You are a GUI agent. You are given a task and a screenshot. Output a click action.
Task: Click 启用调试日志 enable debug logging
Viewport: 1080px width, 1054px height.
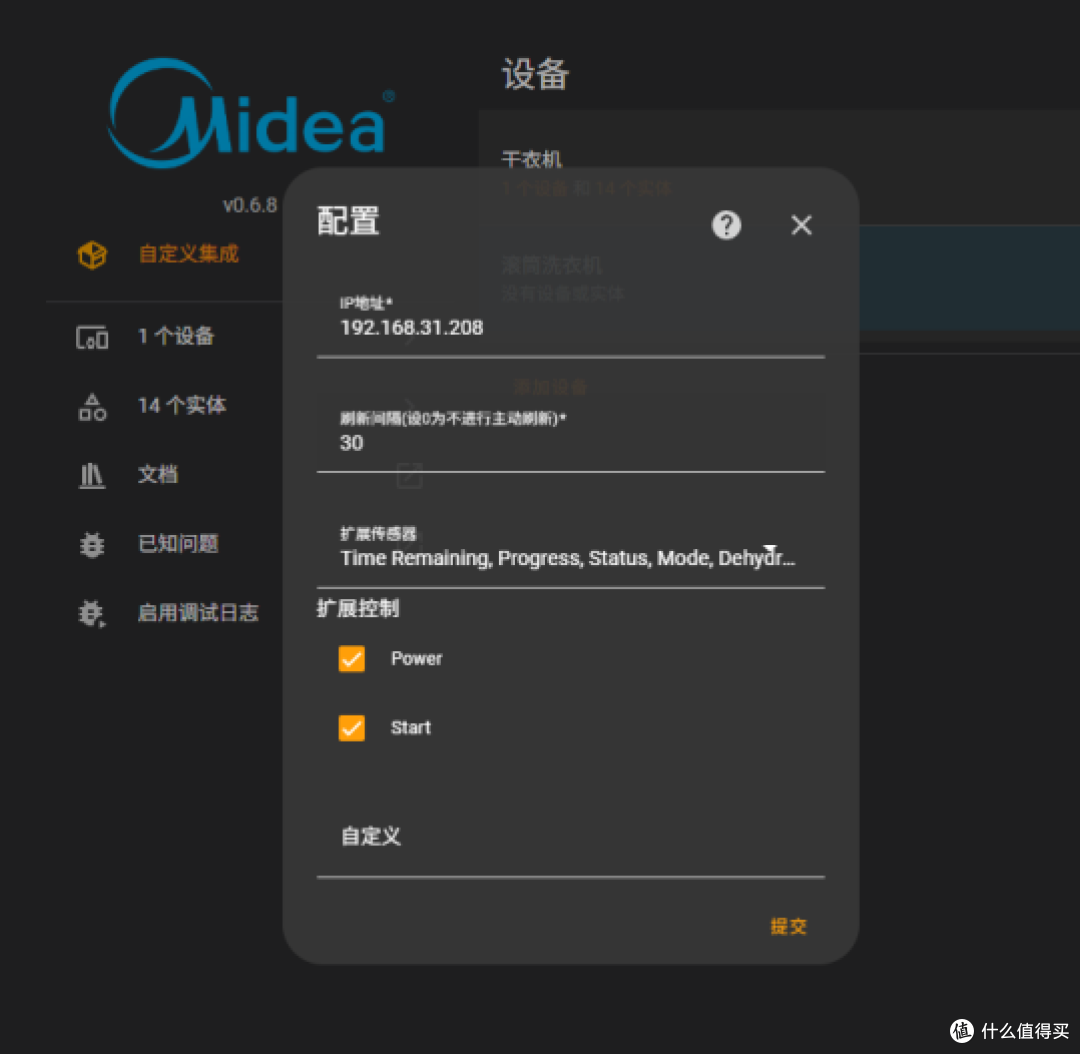click(198, 612)
